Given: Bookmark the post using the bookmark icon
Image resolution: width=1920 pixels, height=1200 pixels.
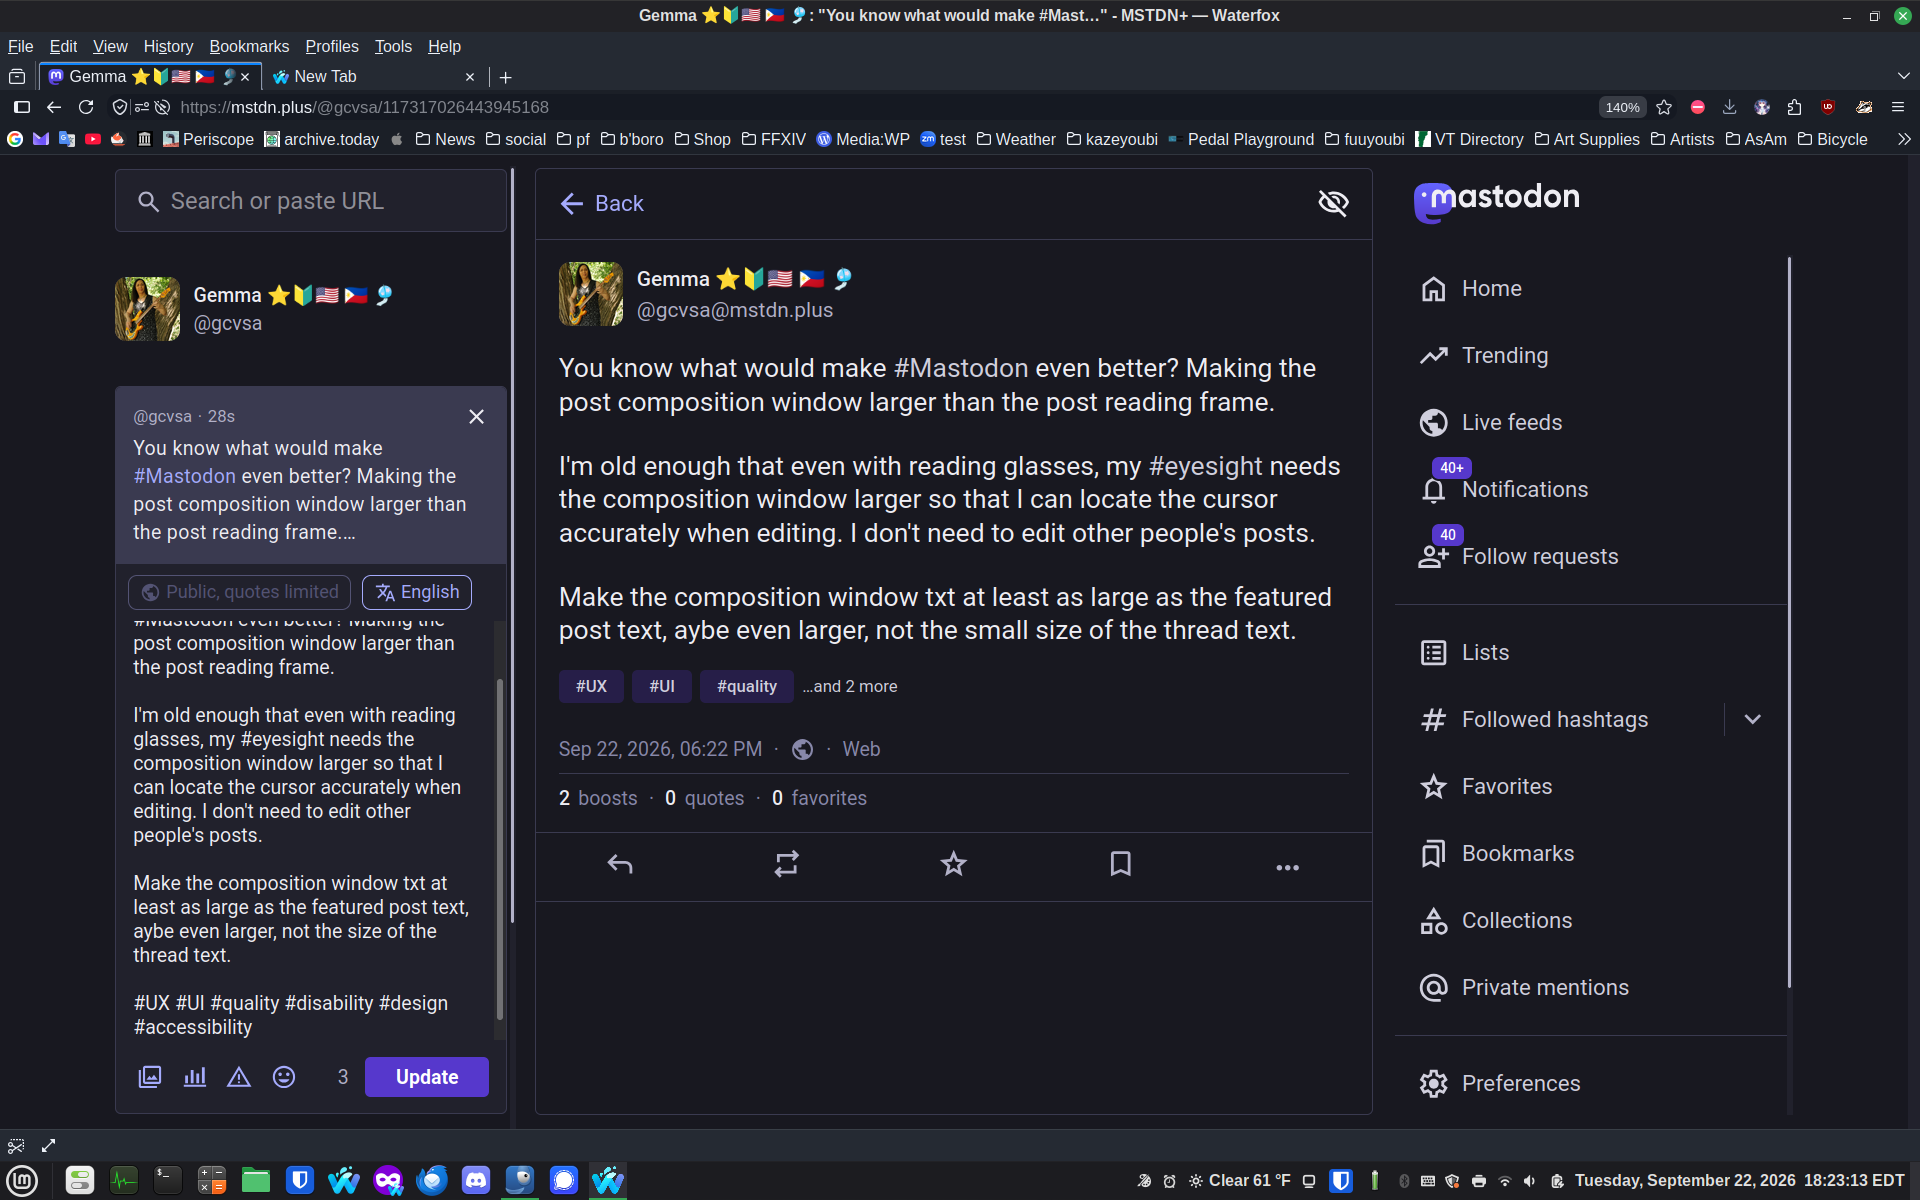Looking at the screenshot, I should coord(1121,864).
